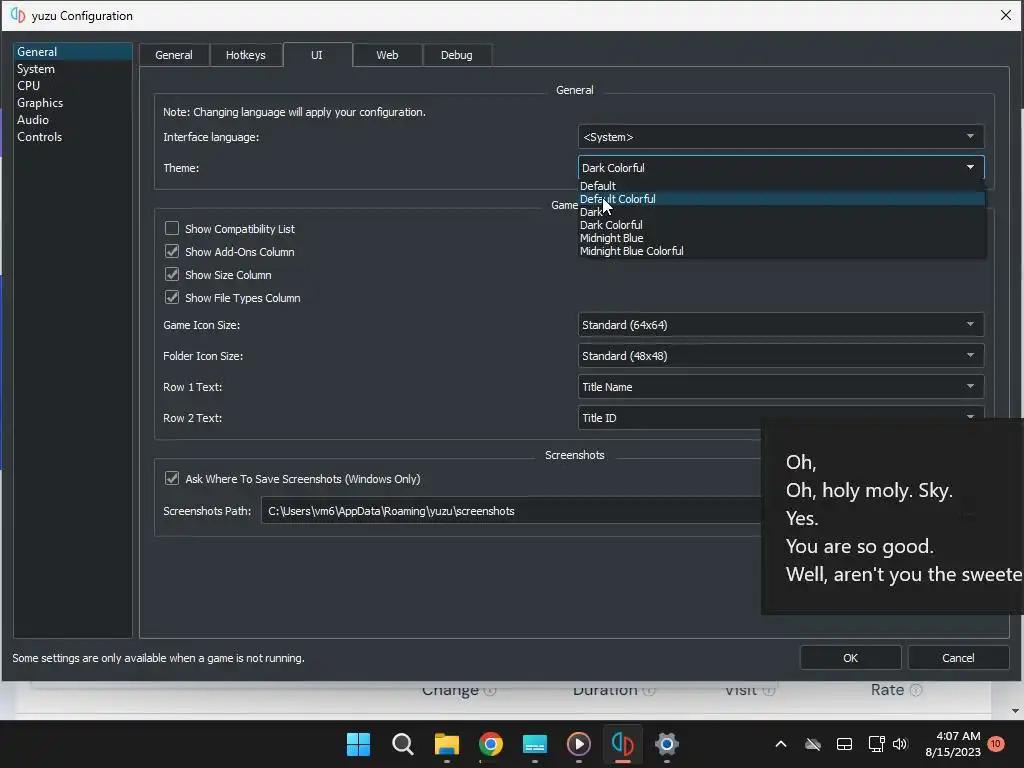Click the Cancel button
Image resolution: width=1024 pixels, height=768 pixels.
958,658
